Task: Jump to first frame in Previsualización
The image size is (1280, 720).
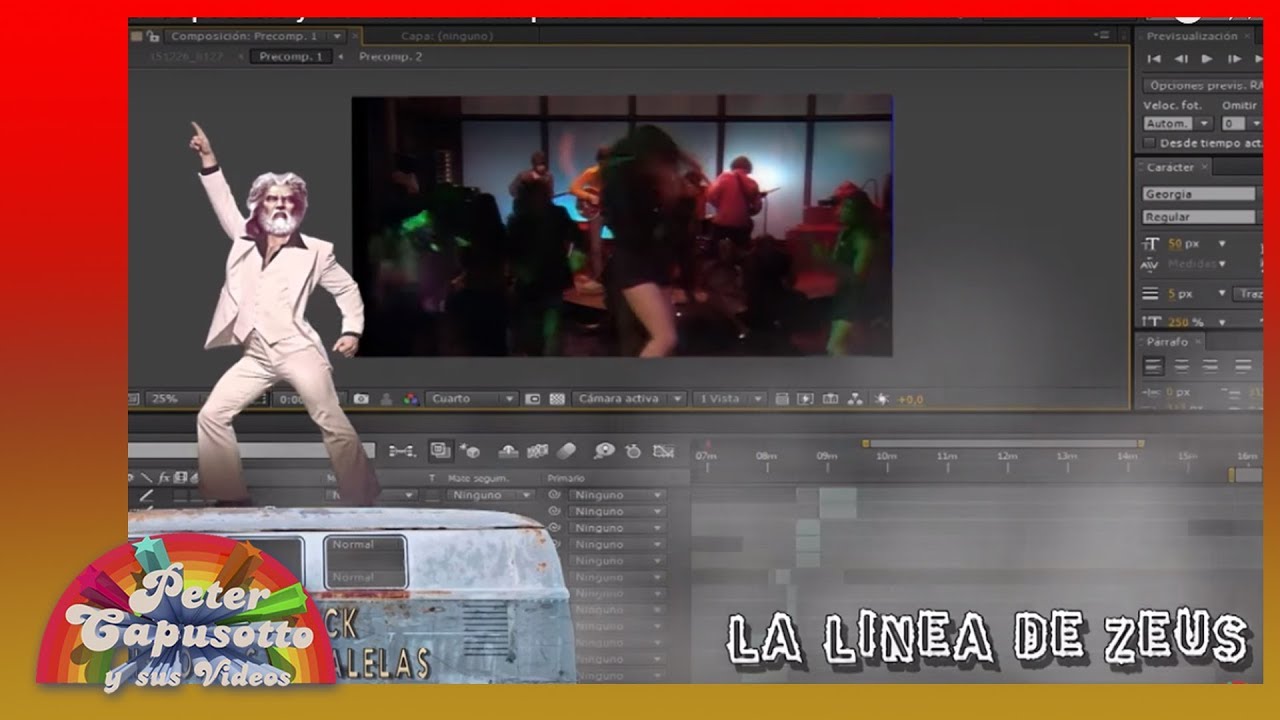Action: point(1155,59)
